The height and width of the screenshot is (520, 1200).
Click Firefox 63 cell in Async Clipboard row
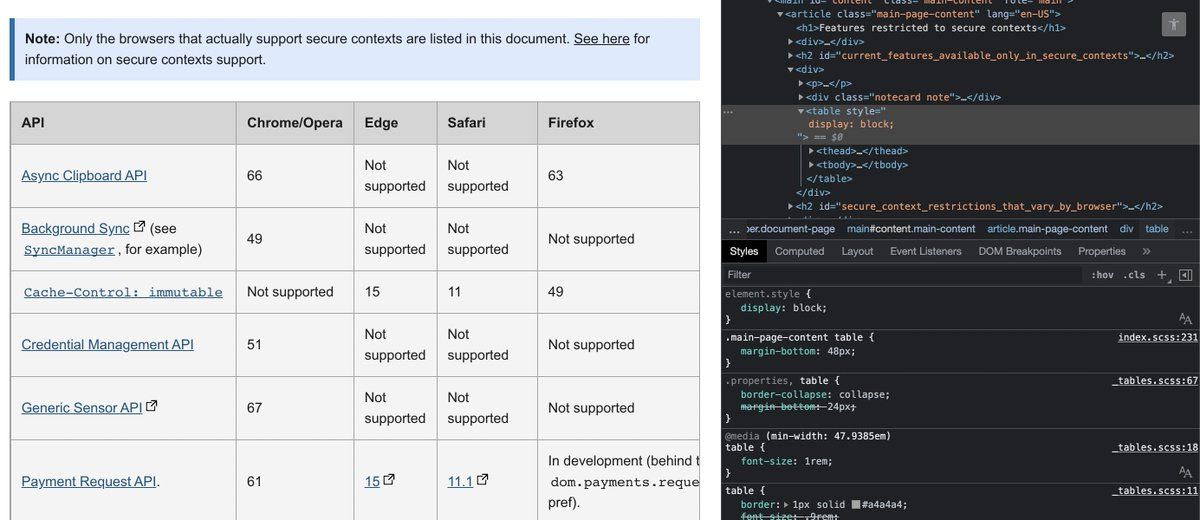pyautogui.click(x=618, y=175)
